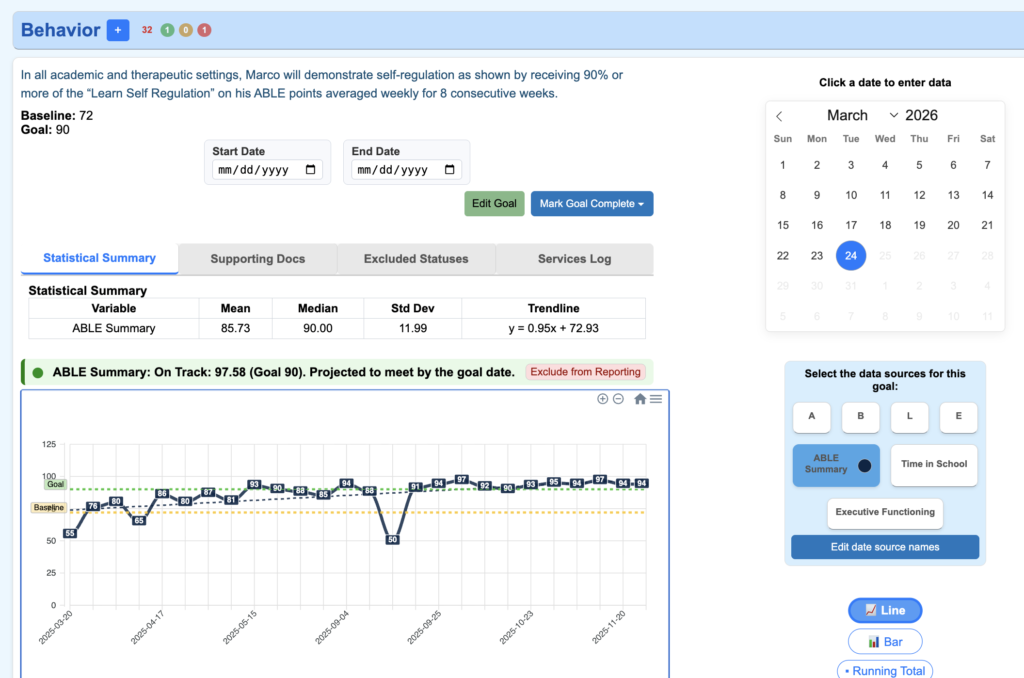Open the chart hamburger menu
1024x678 pixels.
[x=657, y=398]
